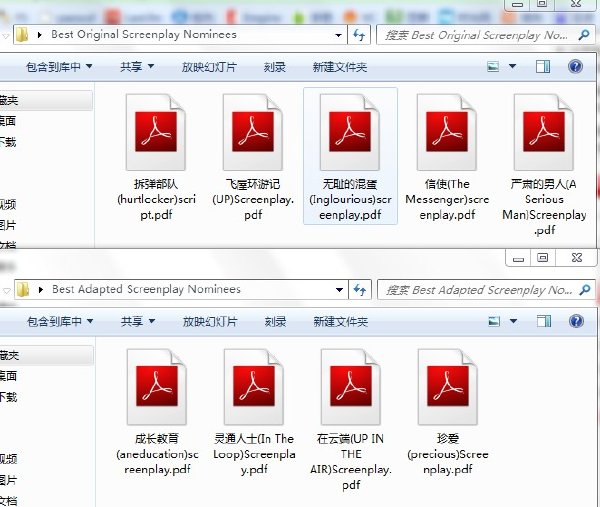Screen dimensions: 600x507
Task: Click 刻录 in Adapted Screenplay window
Action: [x=276, y=321]
